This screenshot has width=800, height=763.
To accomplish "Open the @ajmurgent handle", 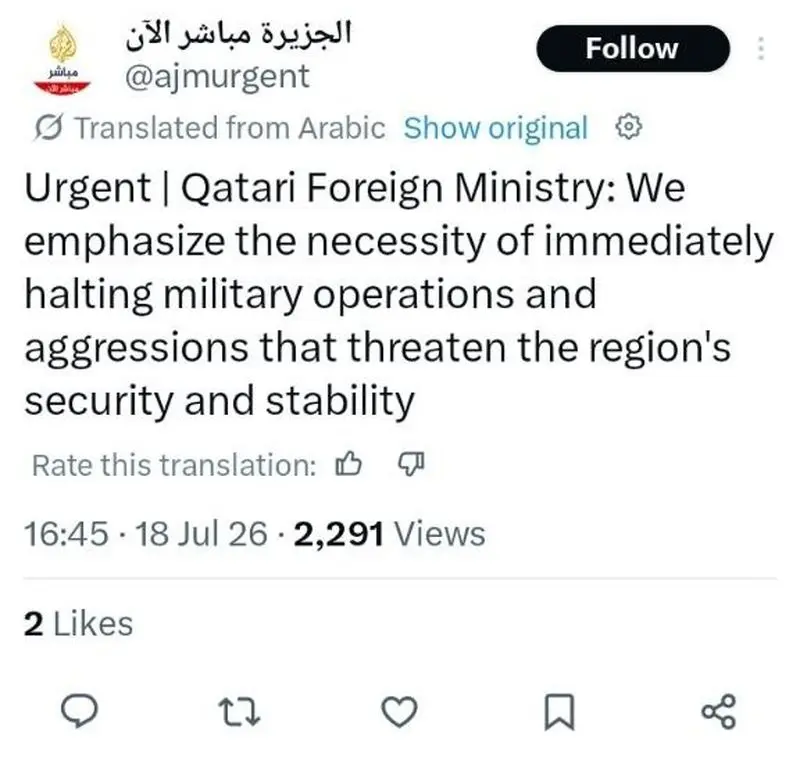I will coord(217,78).
